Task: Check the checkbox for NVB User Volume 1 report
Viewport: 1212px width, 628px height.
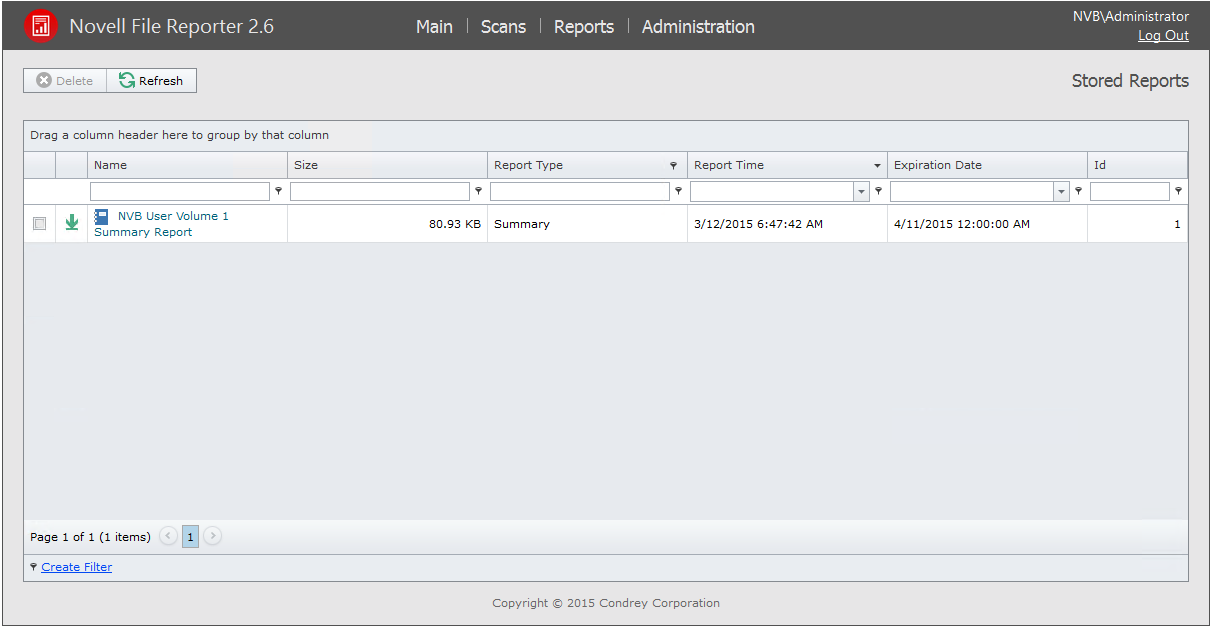Action: pos(39,223)
